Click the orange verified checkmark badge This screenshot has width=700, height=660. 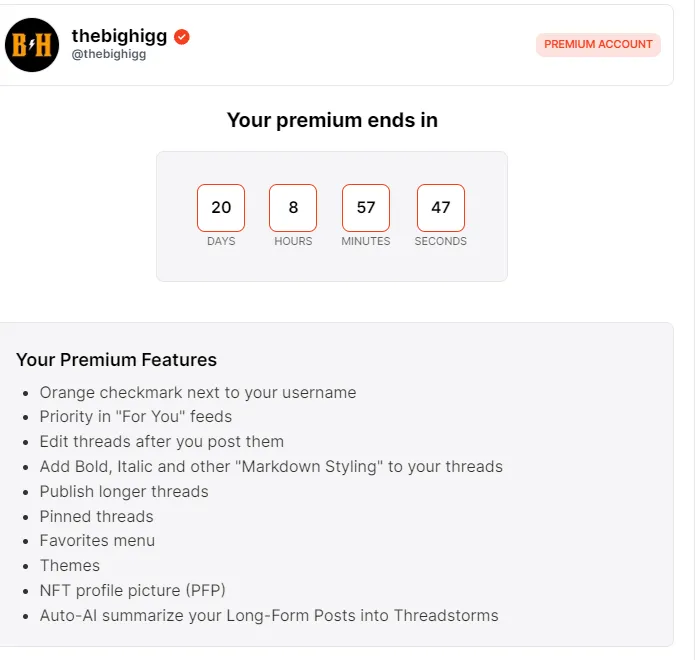tap(182, 37)
